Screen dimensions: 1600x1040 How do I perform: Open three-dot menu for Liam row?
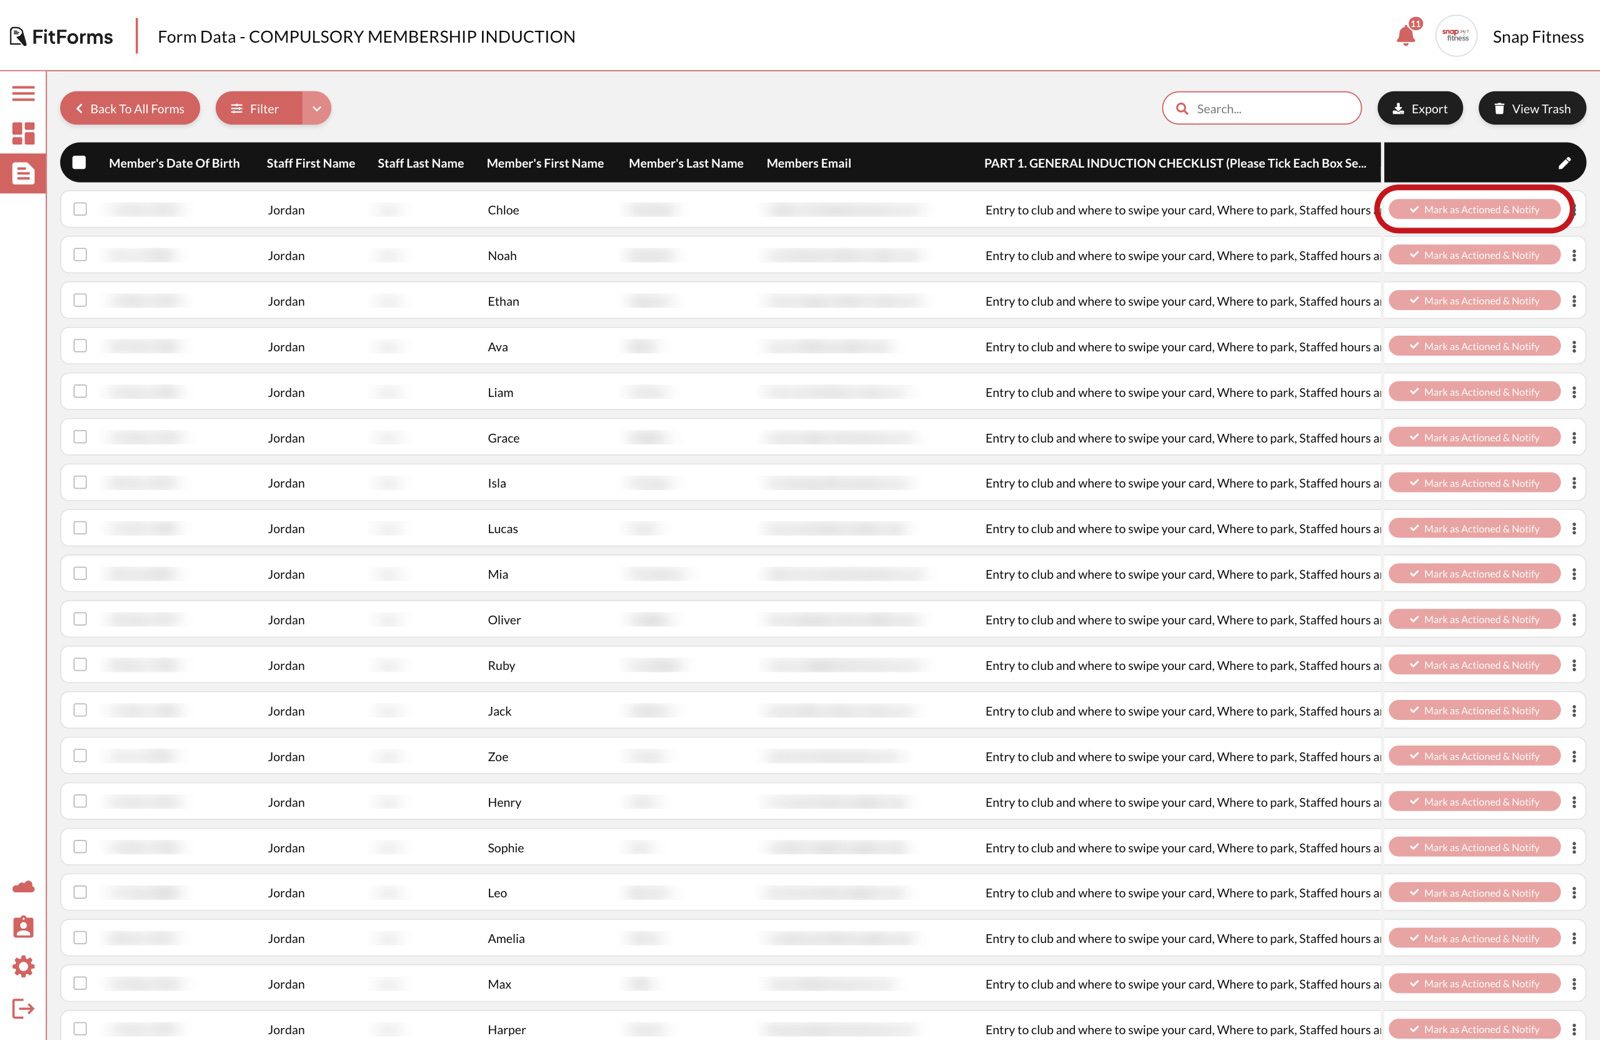(x=1574, y=393)
